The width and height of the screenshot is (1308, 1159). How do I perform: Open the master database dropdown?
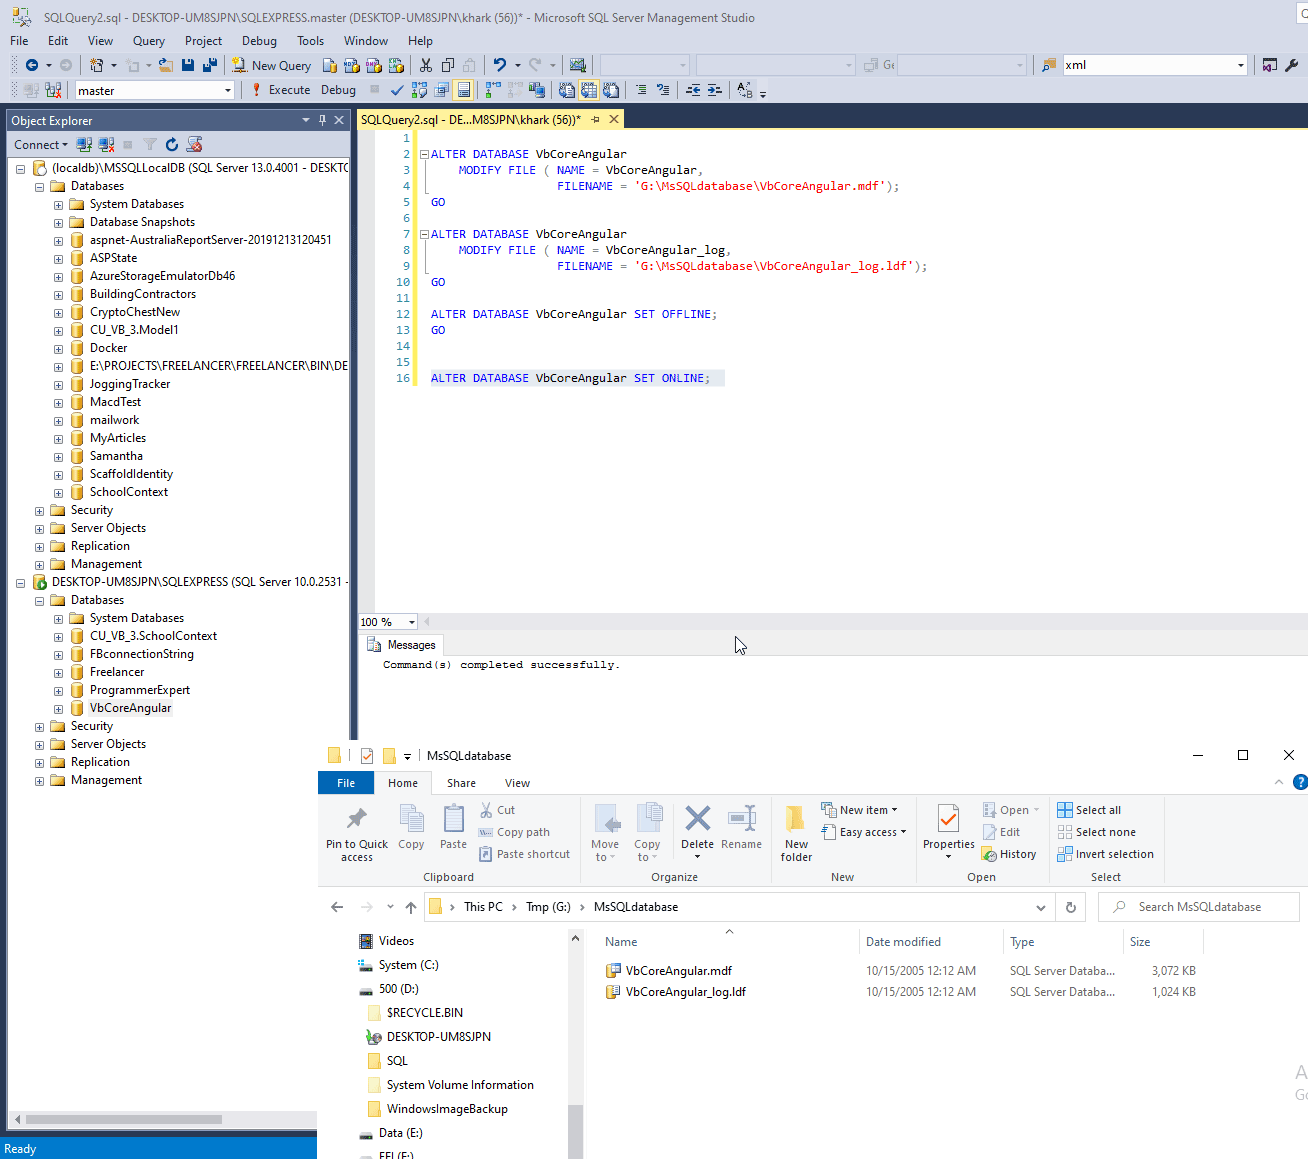coord(228,91)
